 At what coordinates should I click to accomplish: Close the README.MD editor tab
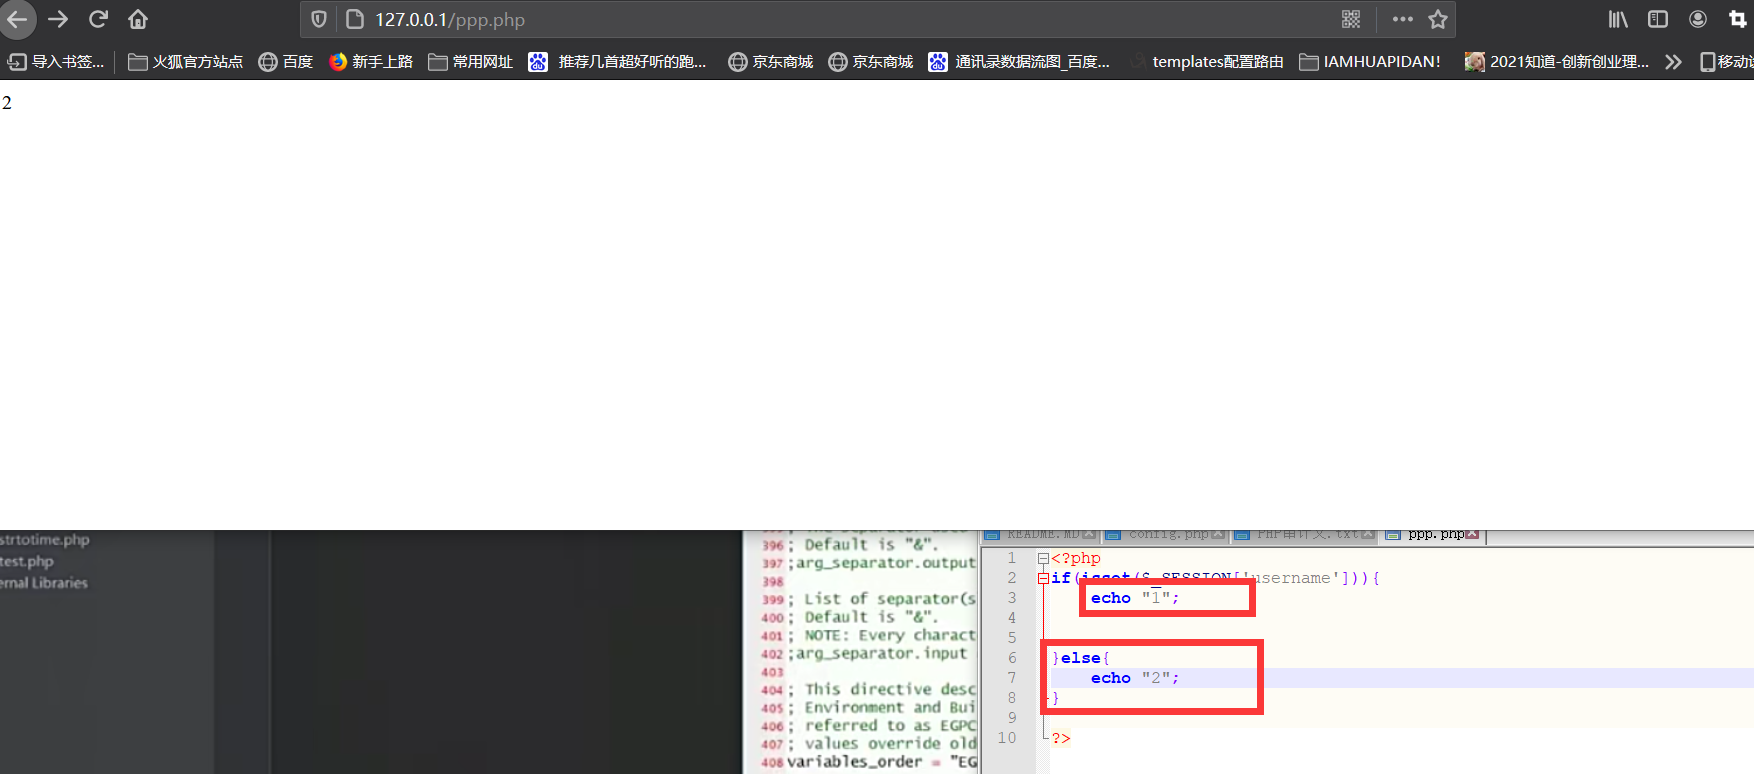pyautogui.click(x=1089, y=534)
